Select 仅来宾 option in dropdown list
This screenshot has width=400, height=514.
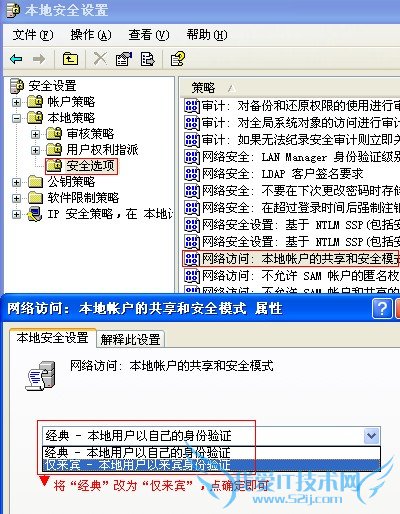pos(211,465)
